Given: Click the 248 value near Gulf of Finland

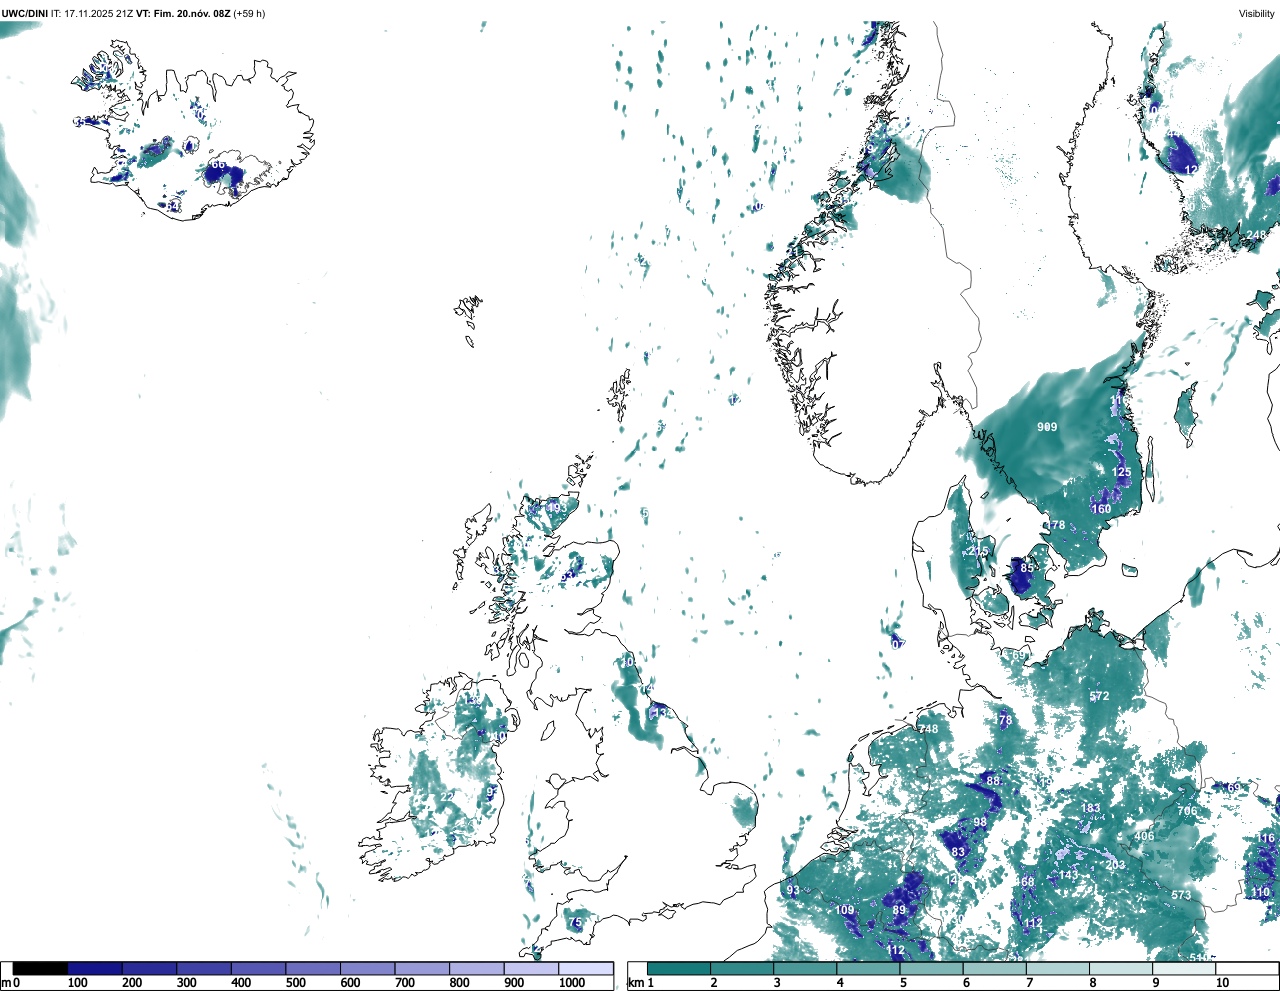Looking at the screenshot, I should coord(1257,235).
